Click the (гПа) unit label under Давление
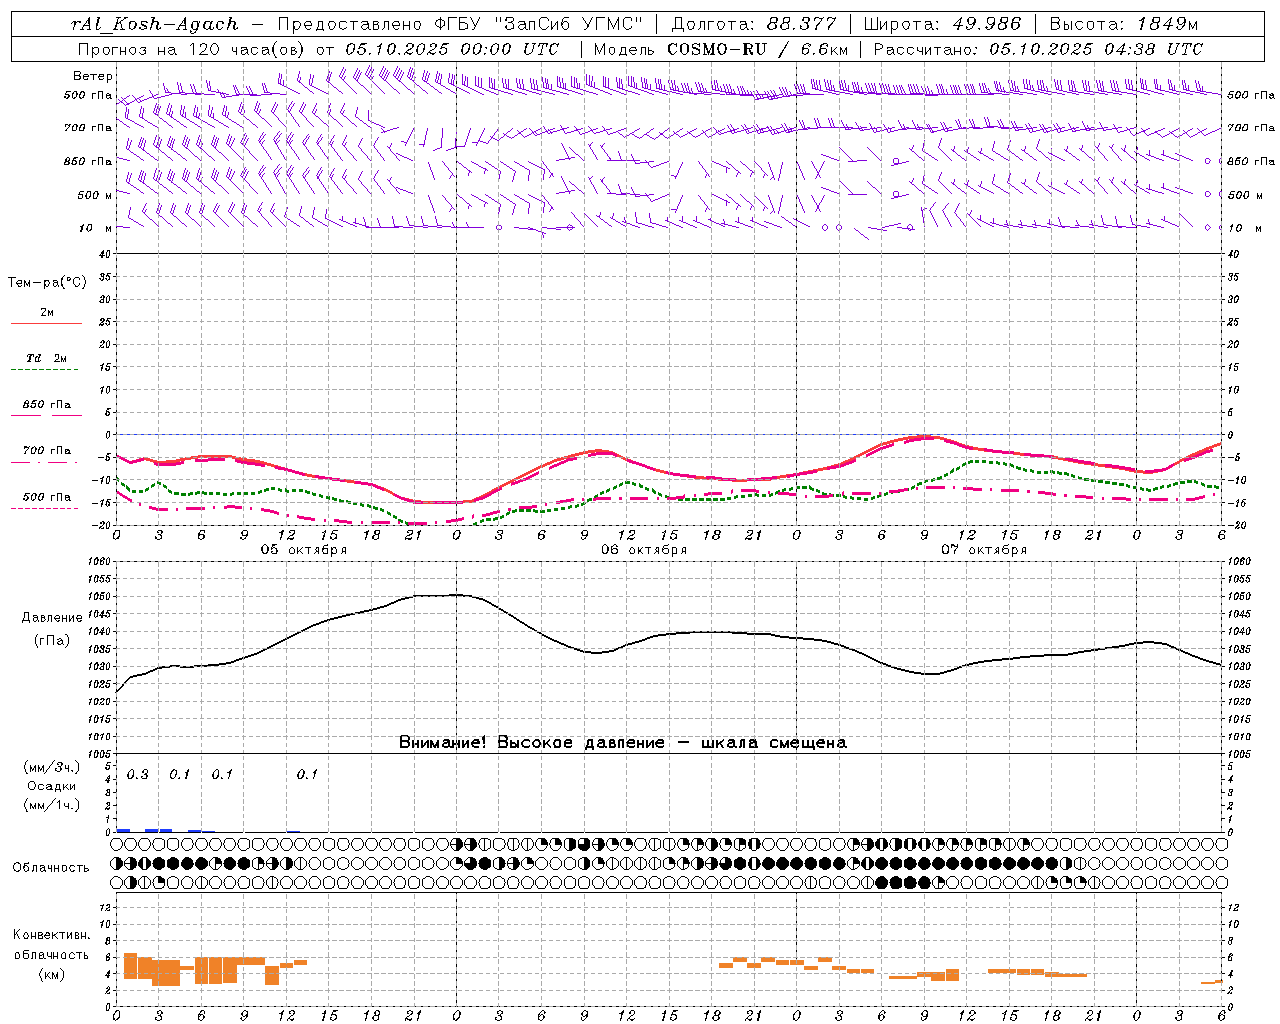1280x1024 pixels. point(52,641)
